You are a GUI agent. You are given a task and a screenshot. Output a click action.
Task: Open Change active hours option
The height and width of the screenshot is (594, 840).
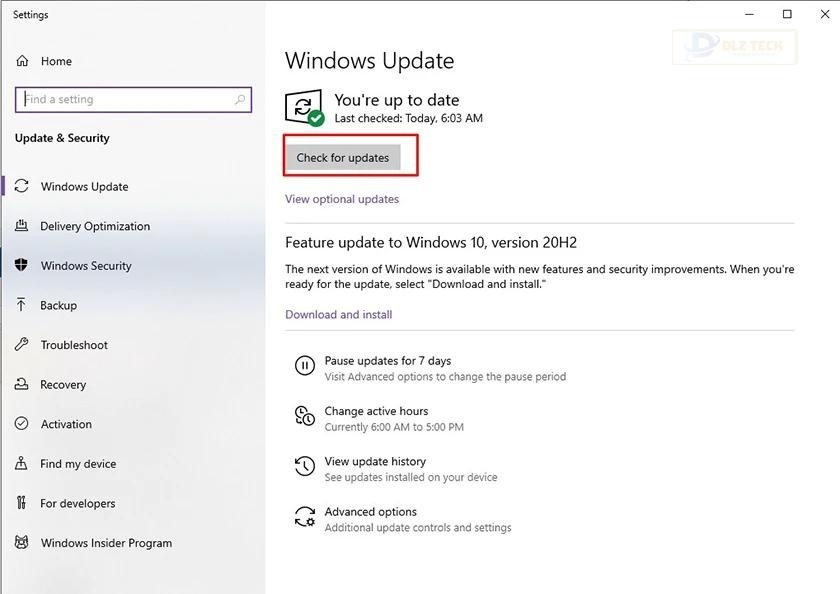376,411
